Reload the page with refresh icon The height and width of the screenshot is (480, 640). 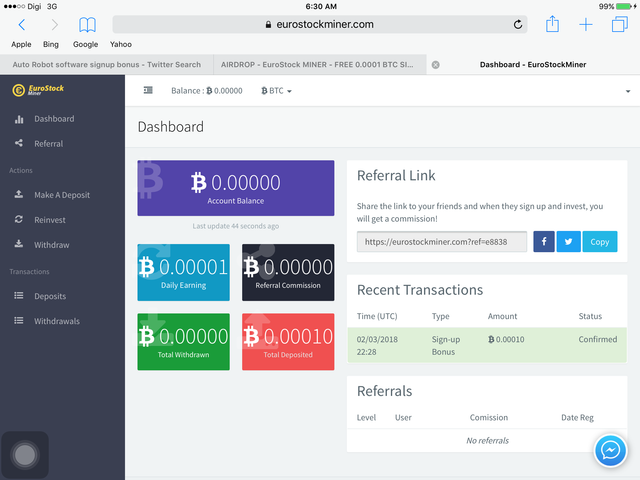[518, 24]
